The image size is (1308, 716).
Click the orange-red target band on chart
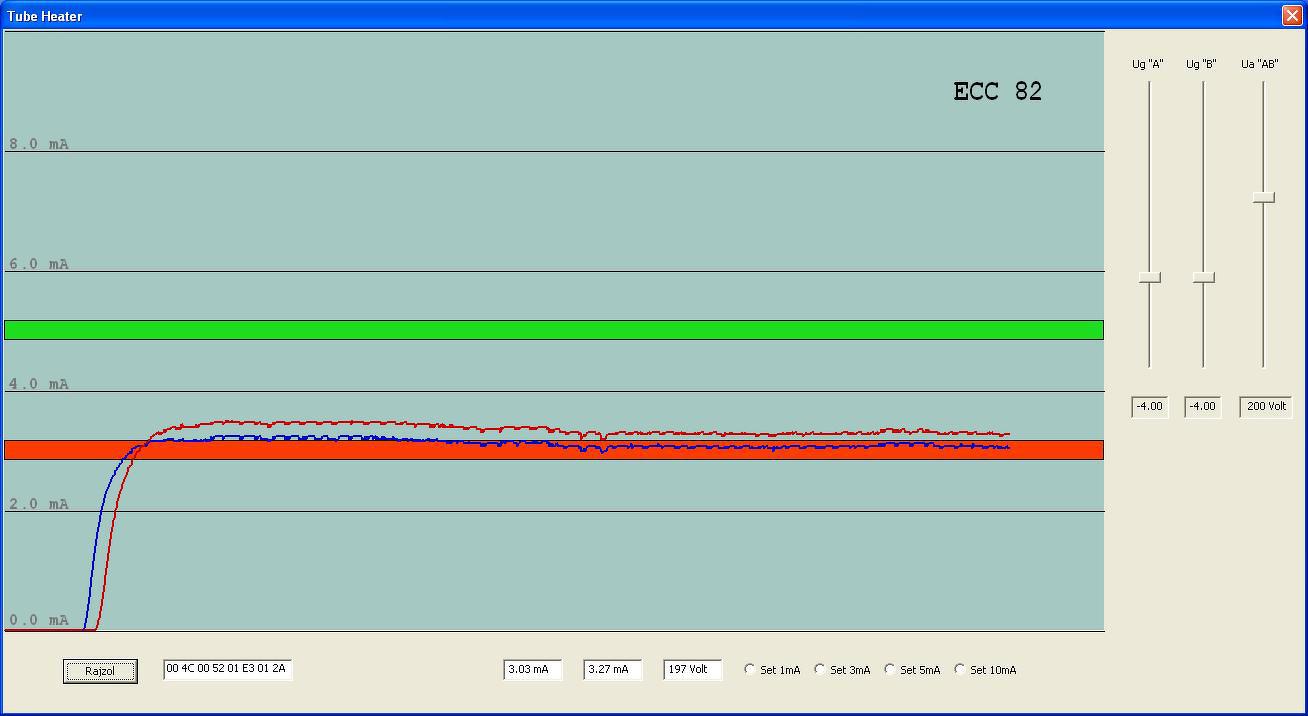point(554,450)
